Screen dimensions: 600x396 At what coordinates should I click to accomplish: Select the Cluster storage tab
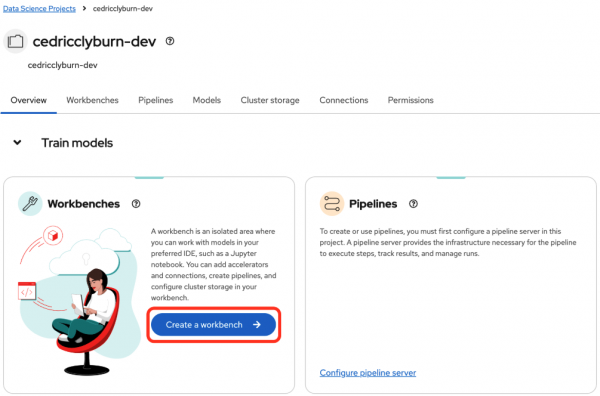coord(270,100)
